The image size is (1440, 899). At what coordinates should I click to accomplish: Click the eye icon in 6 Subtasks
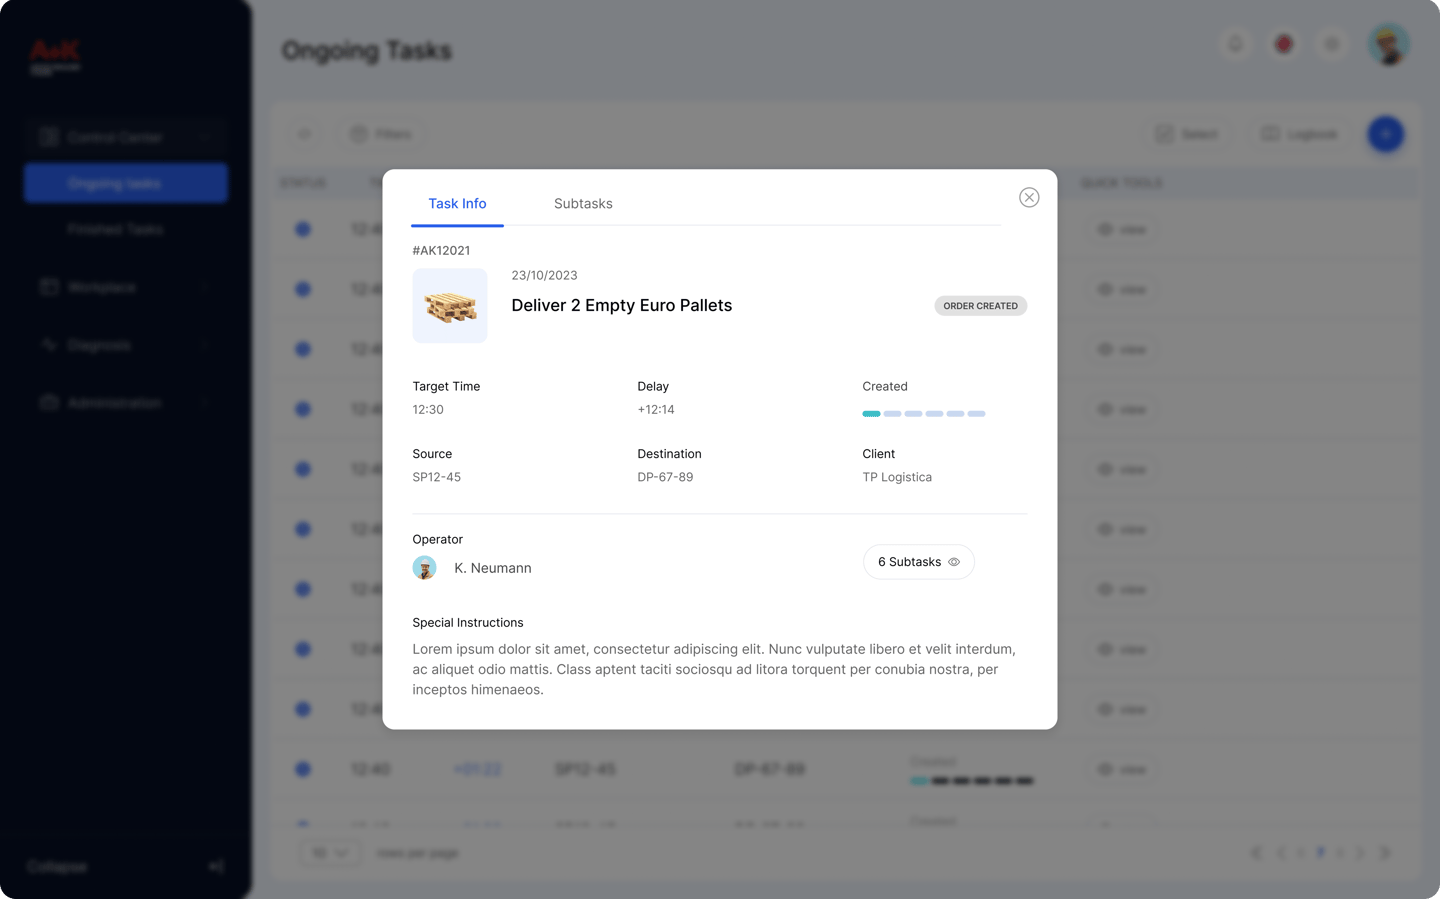tap(954, 562)
